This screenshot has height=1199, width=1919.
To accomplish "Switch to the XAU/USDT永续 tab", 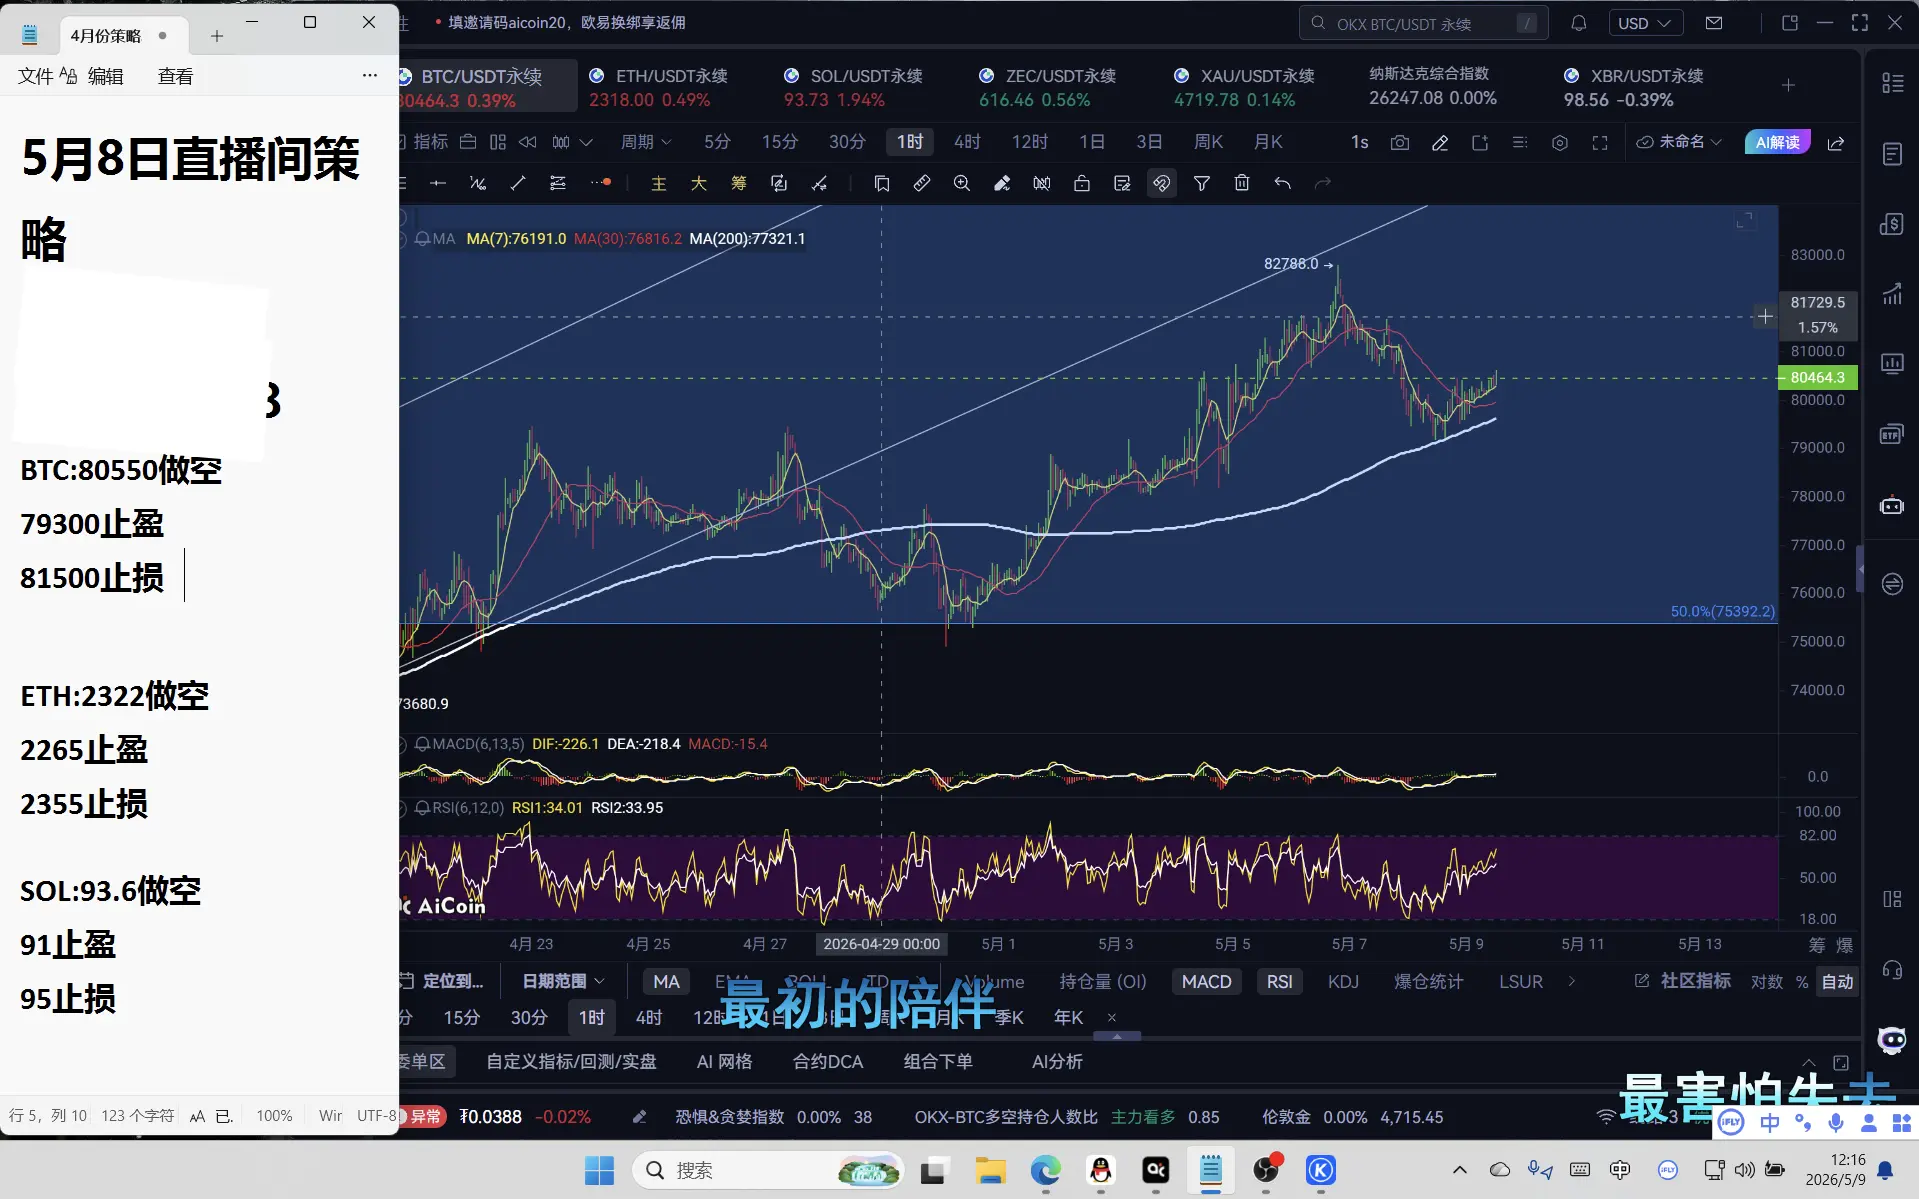I will point(1245,87).
